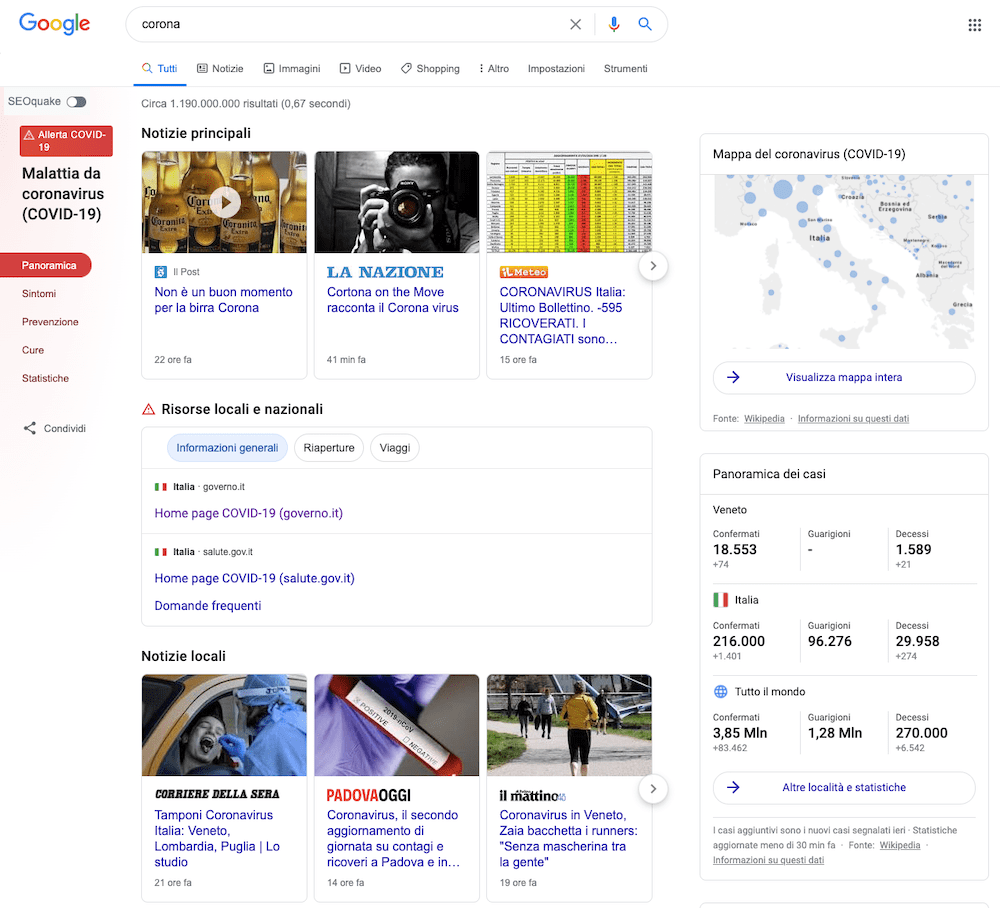Screen dimensions: 1000x908
Task: Toggle the SEOquake switch
Action: [x=77, y=102]
